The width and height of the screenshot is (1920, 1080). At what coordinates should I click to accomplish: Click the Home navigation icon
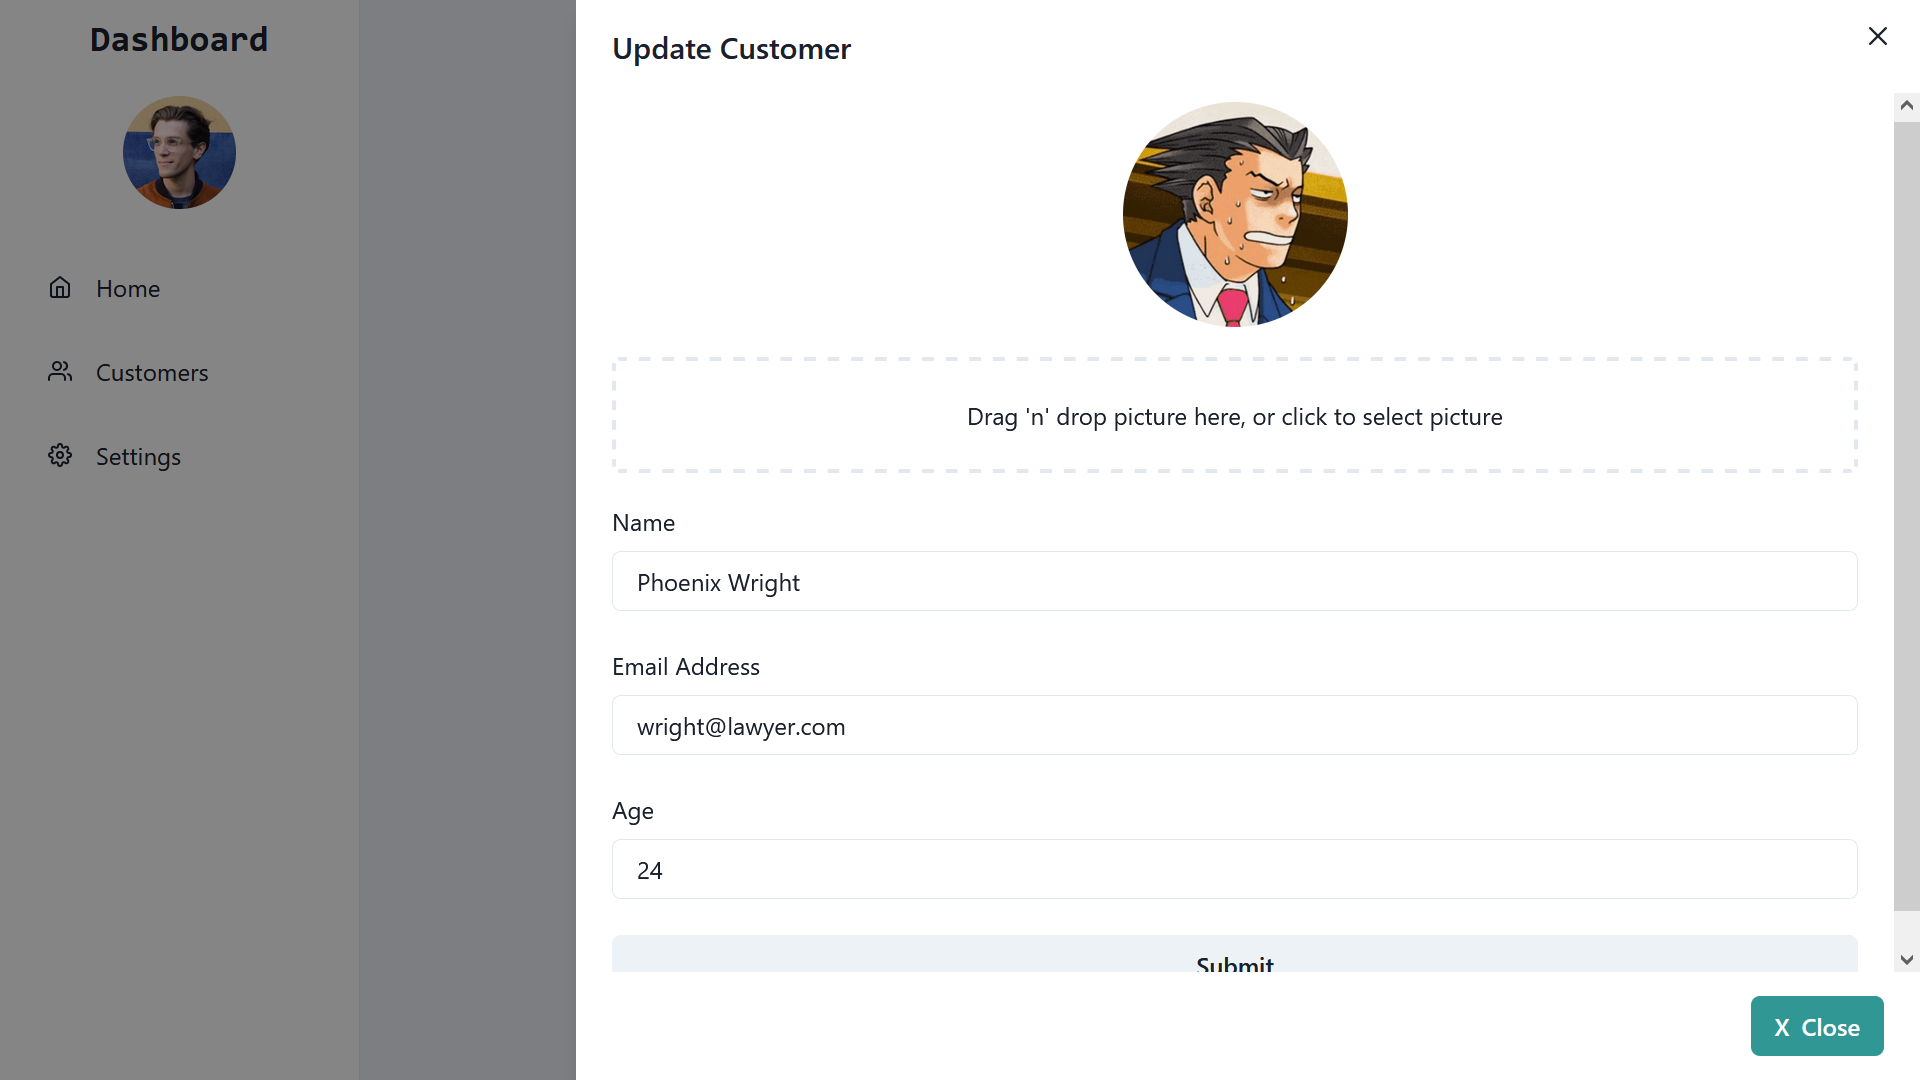tap(61, 287)
